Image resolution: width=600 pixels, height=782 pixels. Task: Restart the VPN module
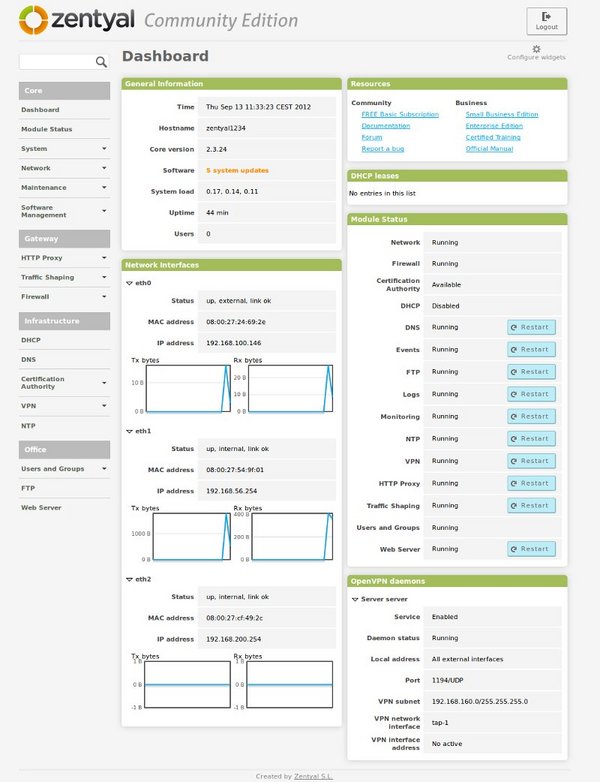pos(531,461)
